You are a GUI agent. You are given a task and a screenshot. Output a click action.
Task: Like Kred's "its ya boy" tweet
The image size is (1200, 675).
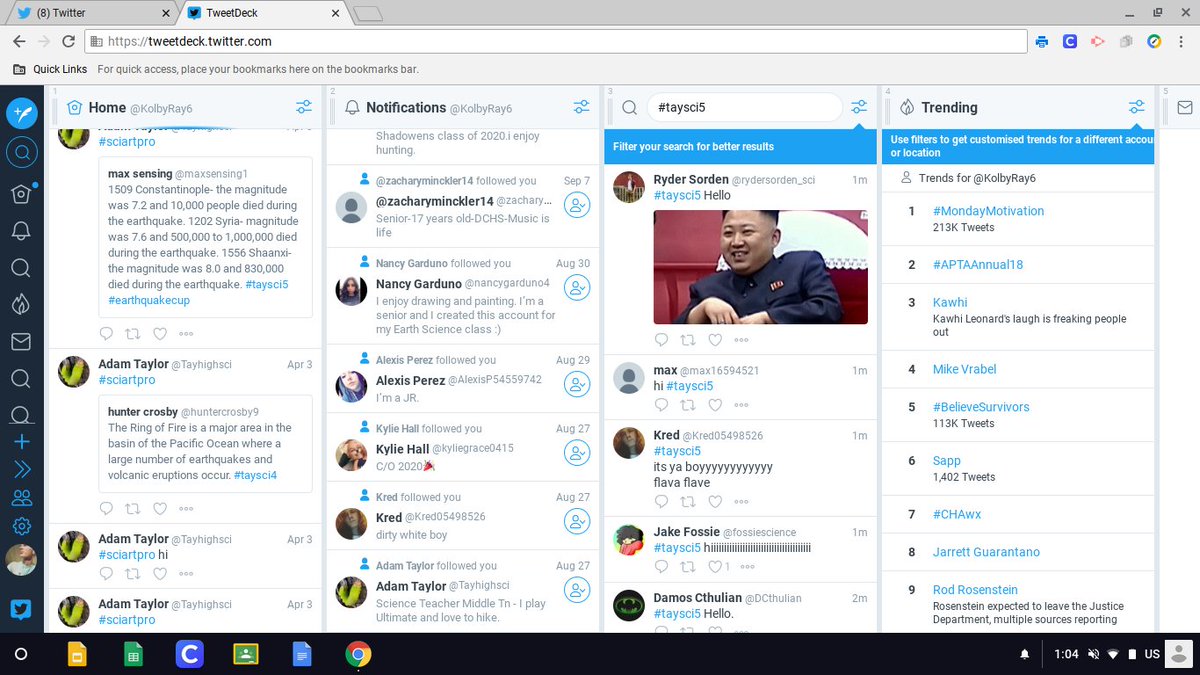(714, 502)
